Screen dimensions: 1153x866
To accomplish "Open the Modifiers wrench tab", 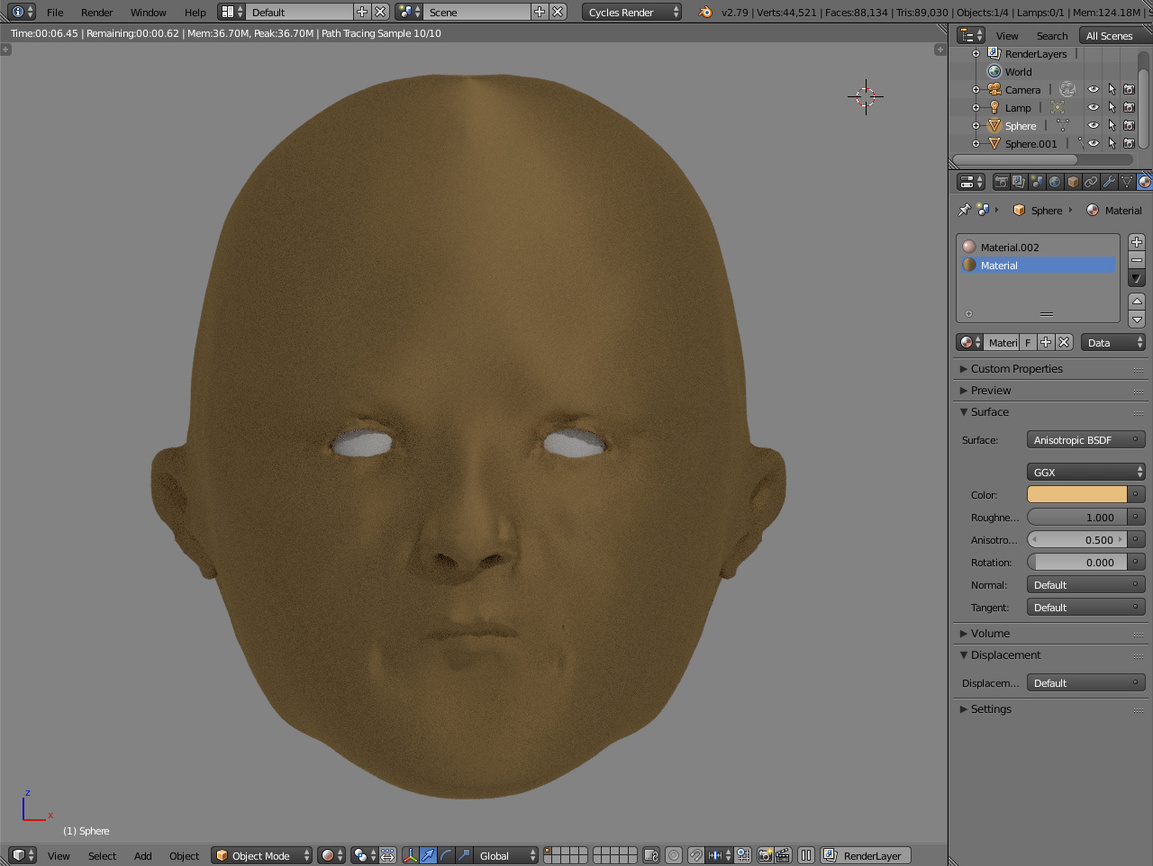I will coord(1109,182).
